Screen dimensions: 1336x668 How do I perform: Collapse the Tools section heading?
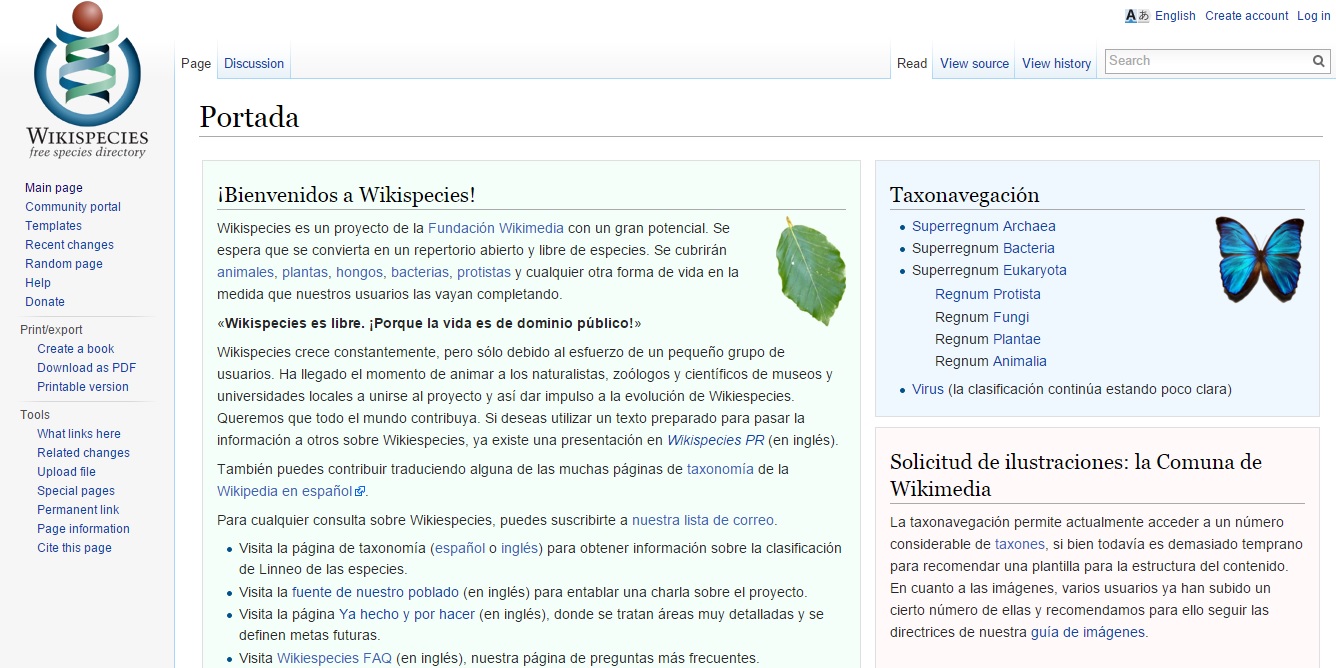(x=35, y=415)
